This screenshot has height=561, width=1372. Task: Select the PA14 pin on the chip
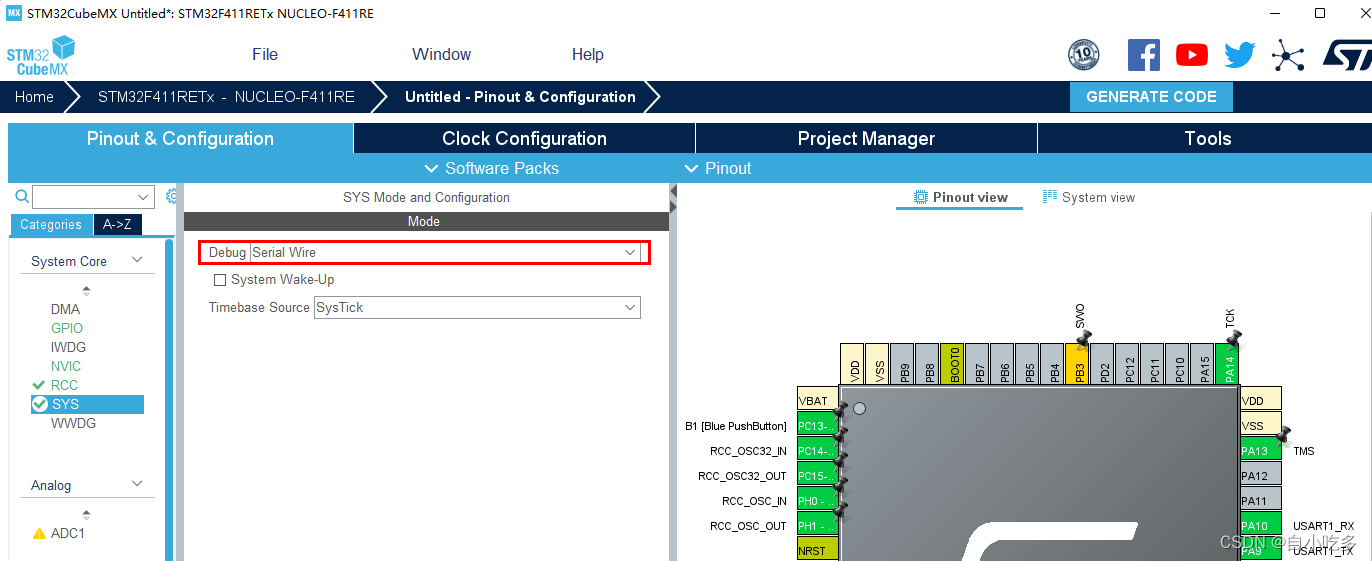pyautogui.click(x=1227, y=364)
